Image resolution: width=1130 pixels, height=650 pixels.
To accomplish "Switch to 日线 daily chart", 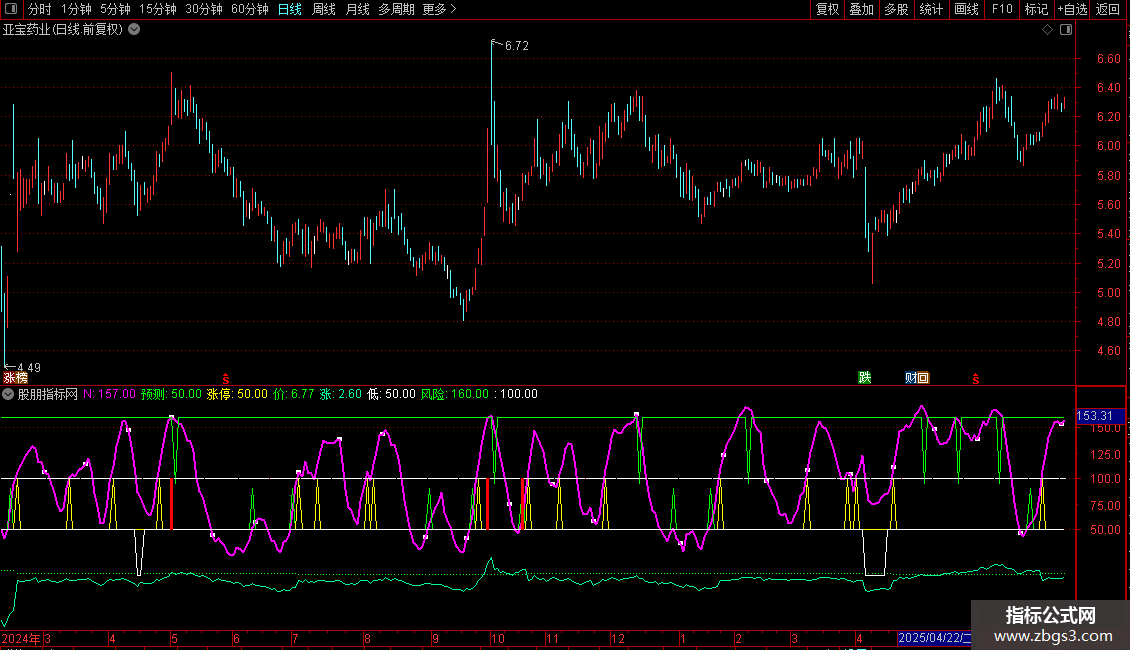I will tap(290, 9).
